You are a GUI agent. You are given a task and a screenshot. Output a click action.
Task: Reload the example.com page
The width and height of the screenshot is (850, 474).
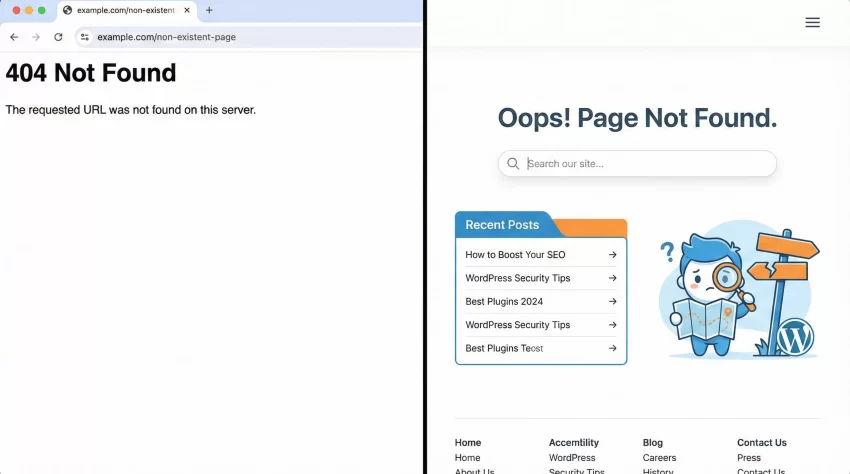[x=58, y=37]
